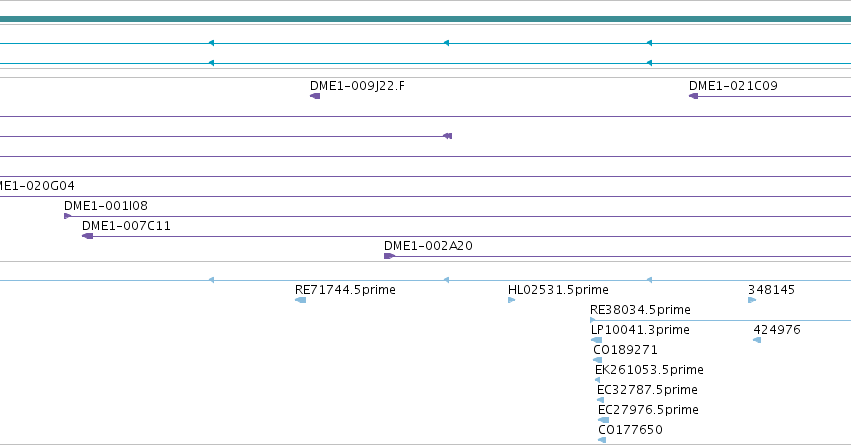Select the DME1-002A20 label

click(x=428, y=246)
